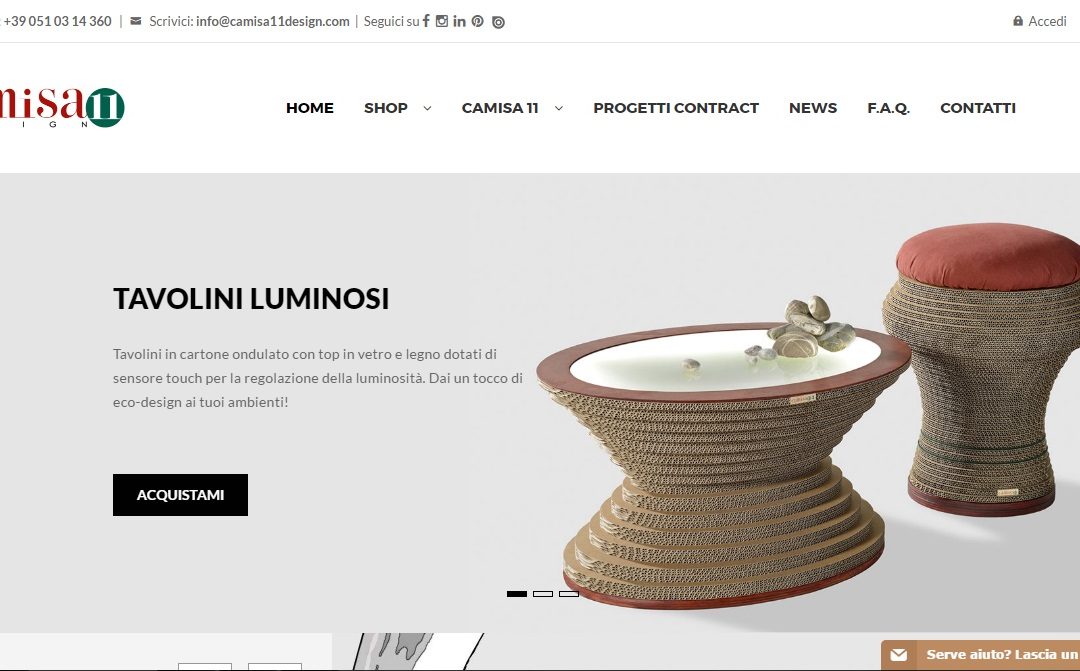The height and width of the screenshot is (671, 1080).
Task: Select the first slider indicator
Action: [517, 594]
